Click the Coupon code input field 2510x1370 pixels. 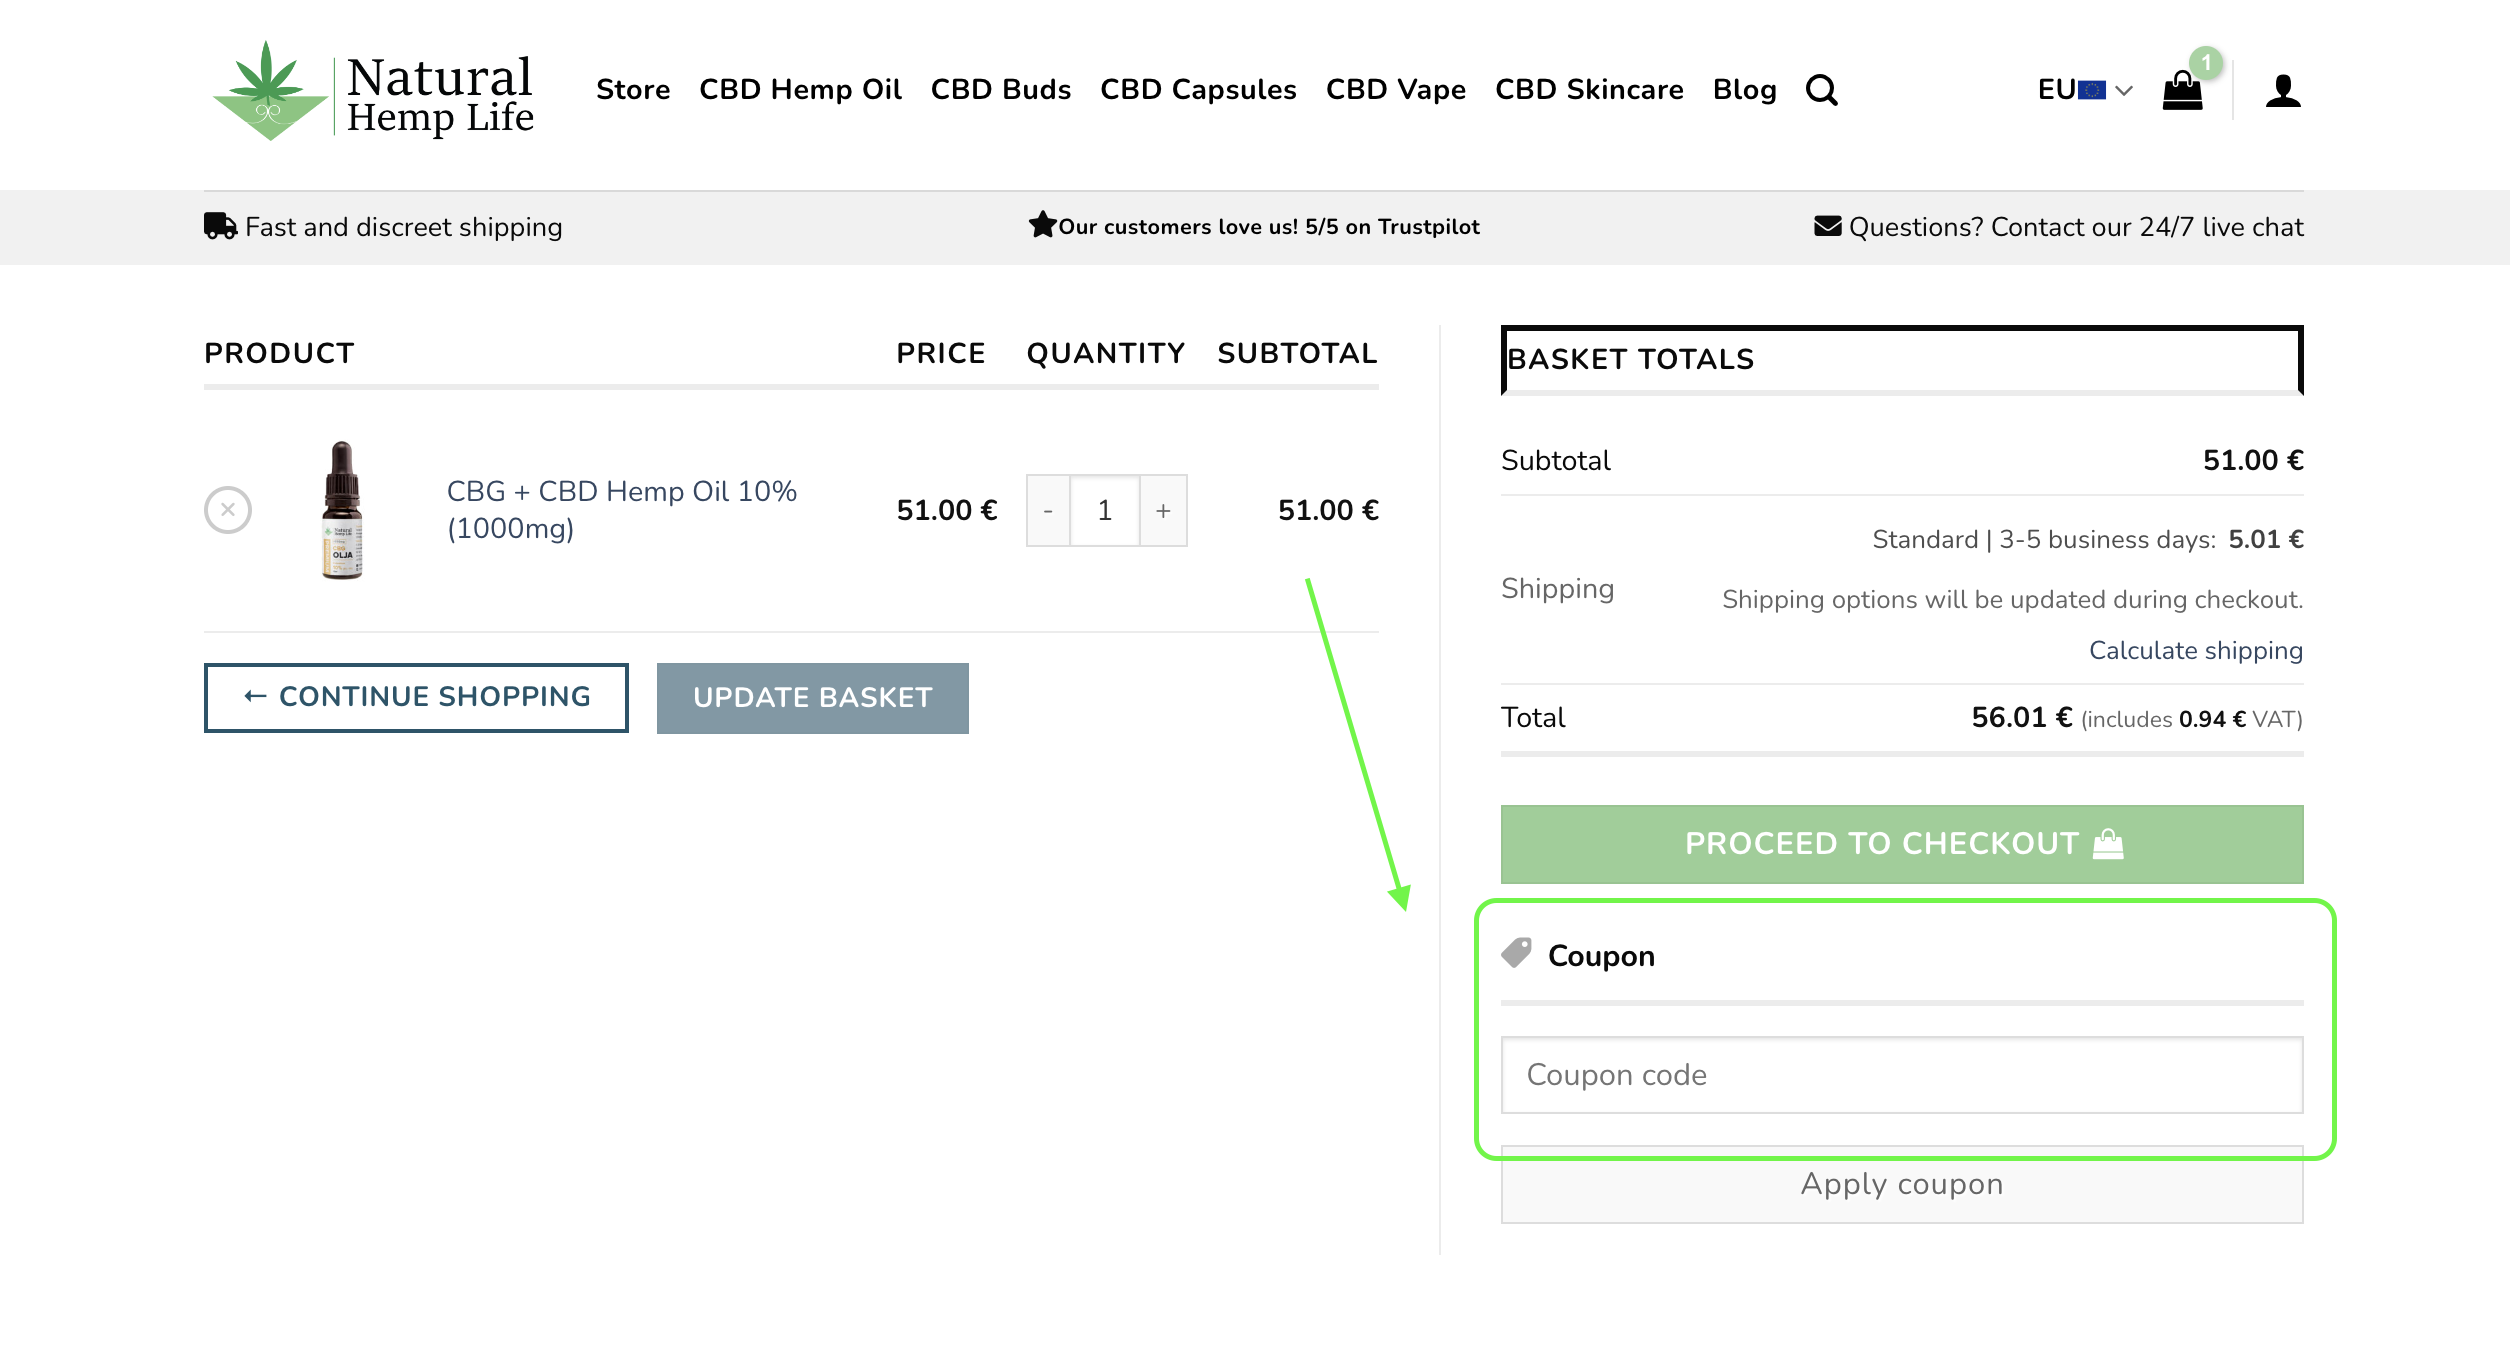[x=1901, y=1075]
